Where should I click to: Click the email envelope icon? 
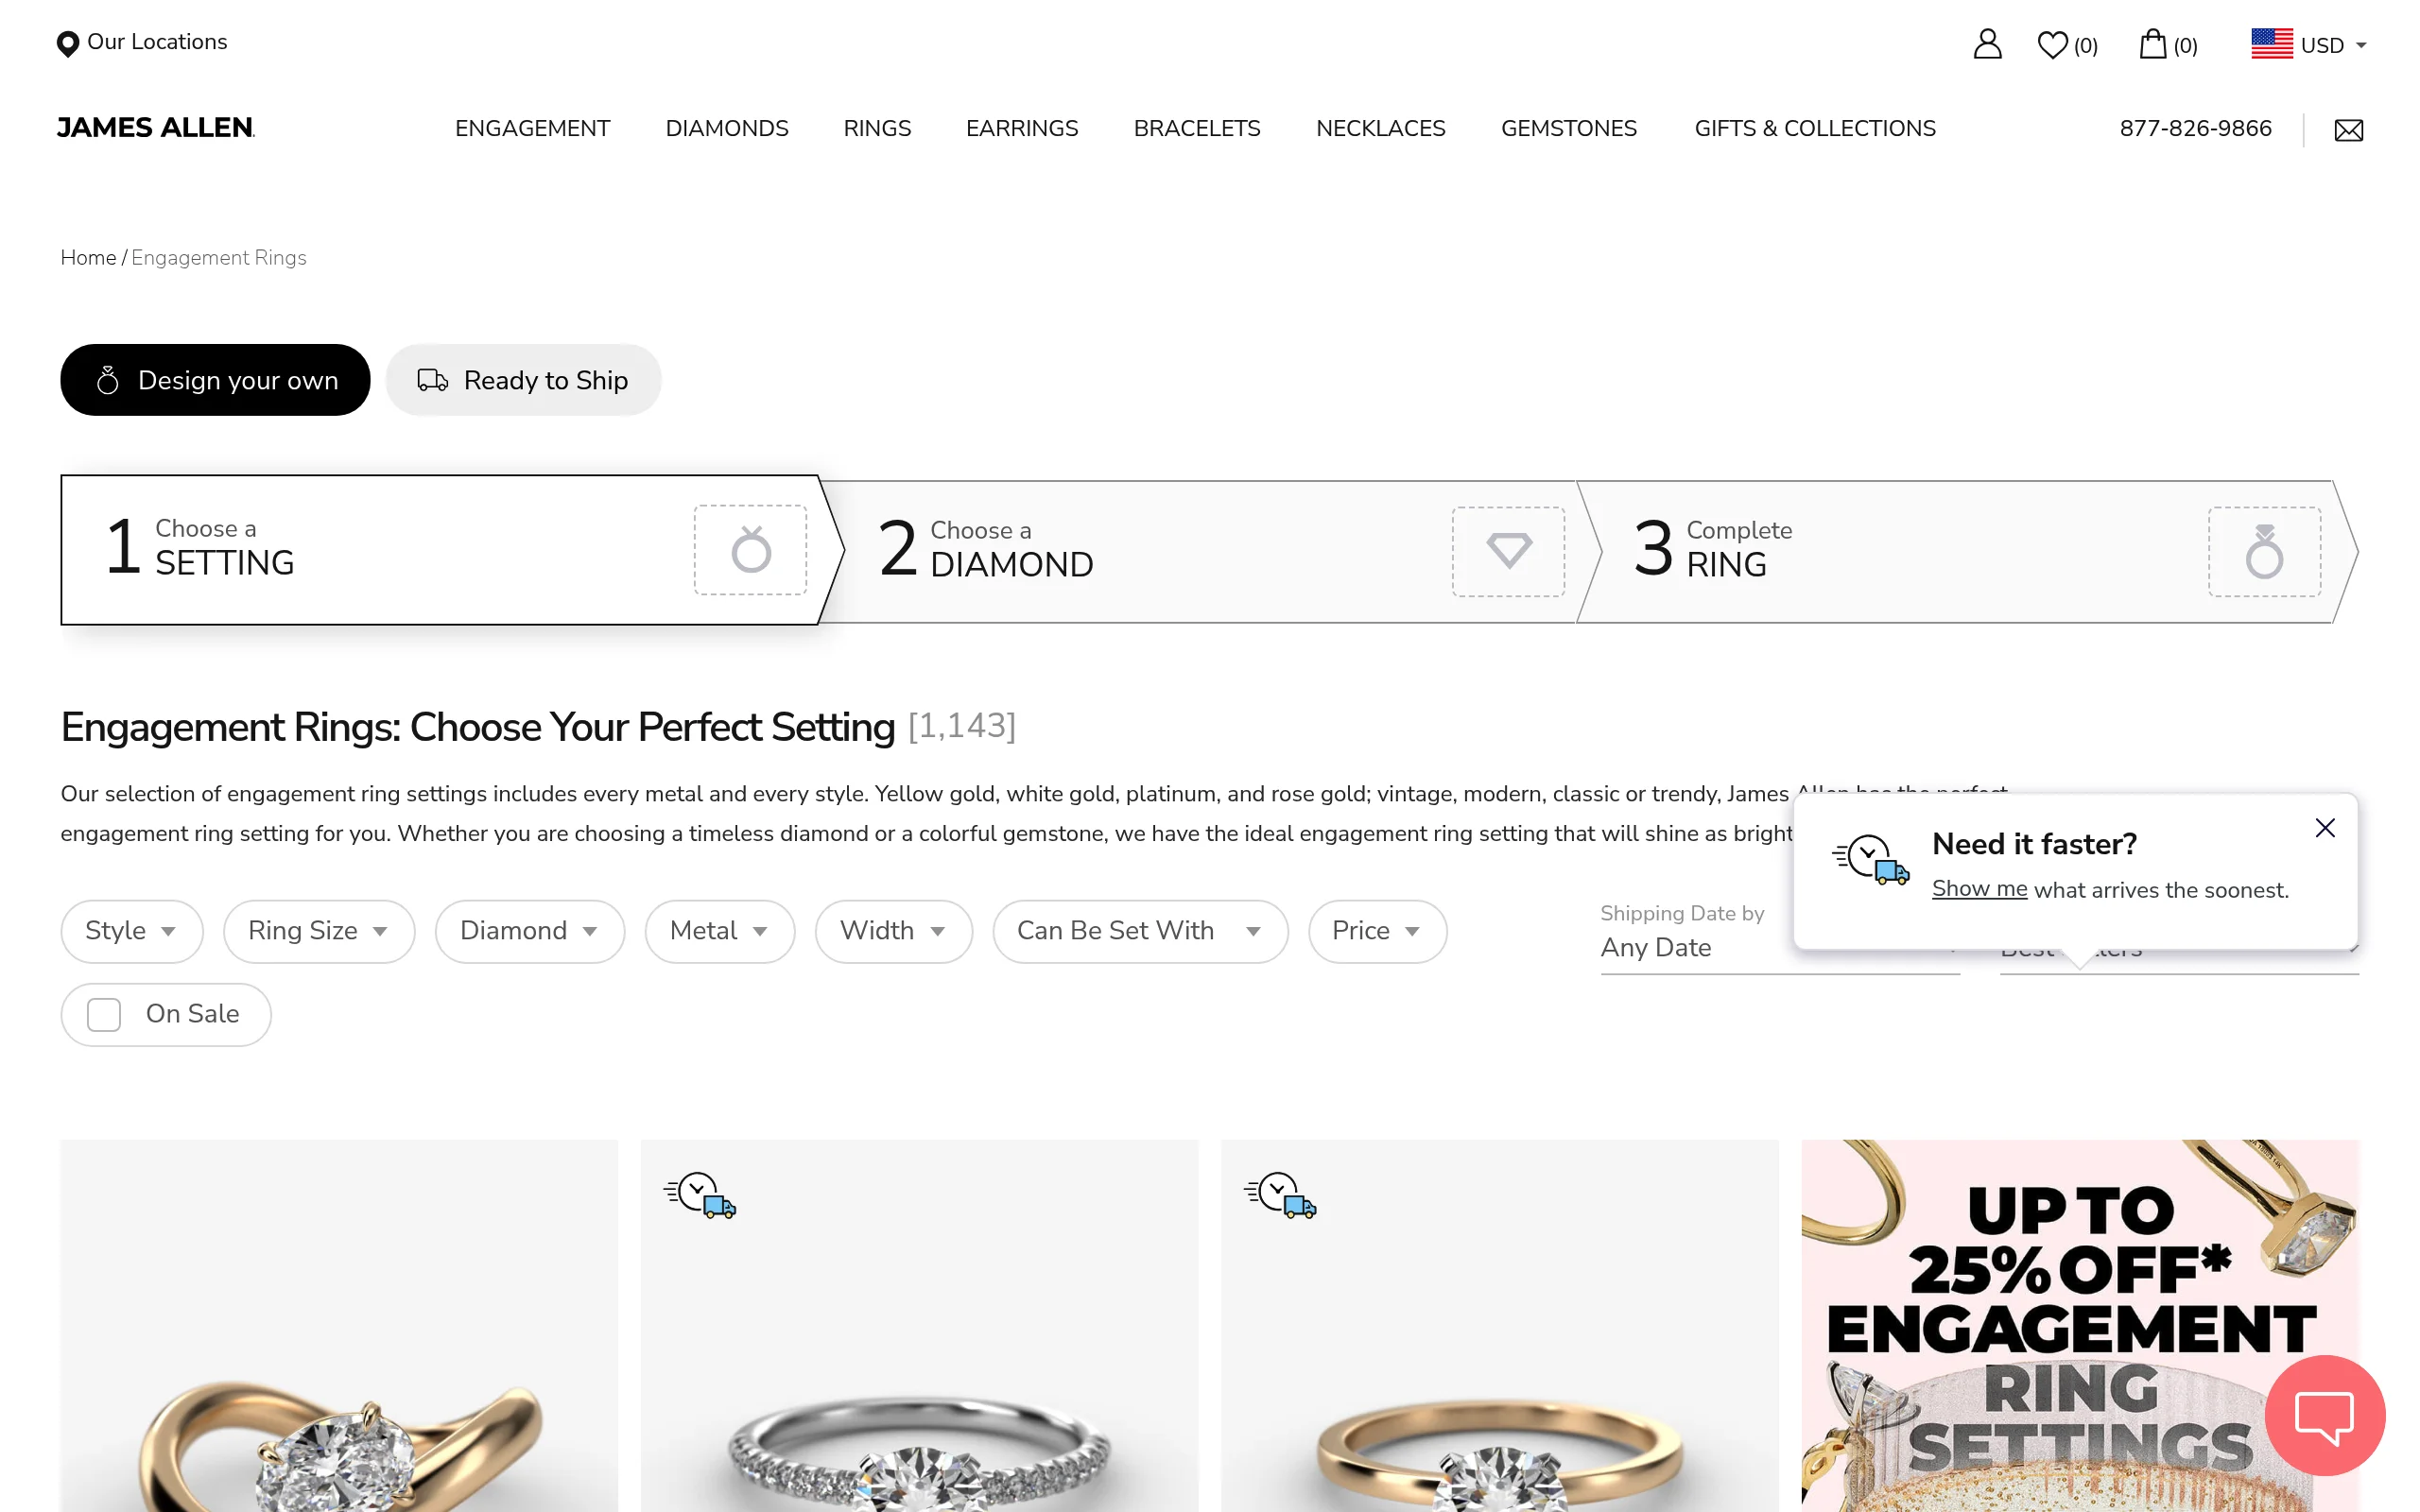(x=2348, y=129)
